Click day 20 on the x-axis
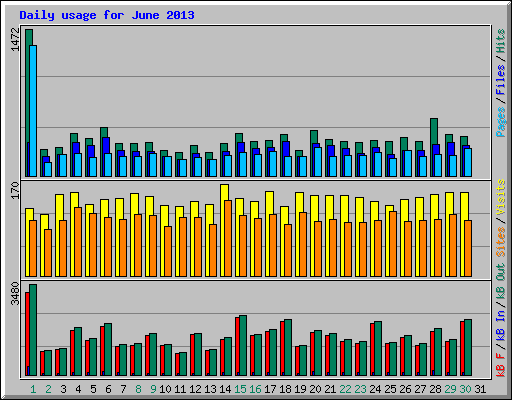 tap(315, 389)
